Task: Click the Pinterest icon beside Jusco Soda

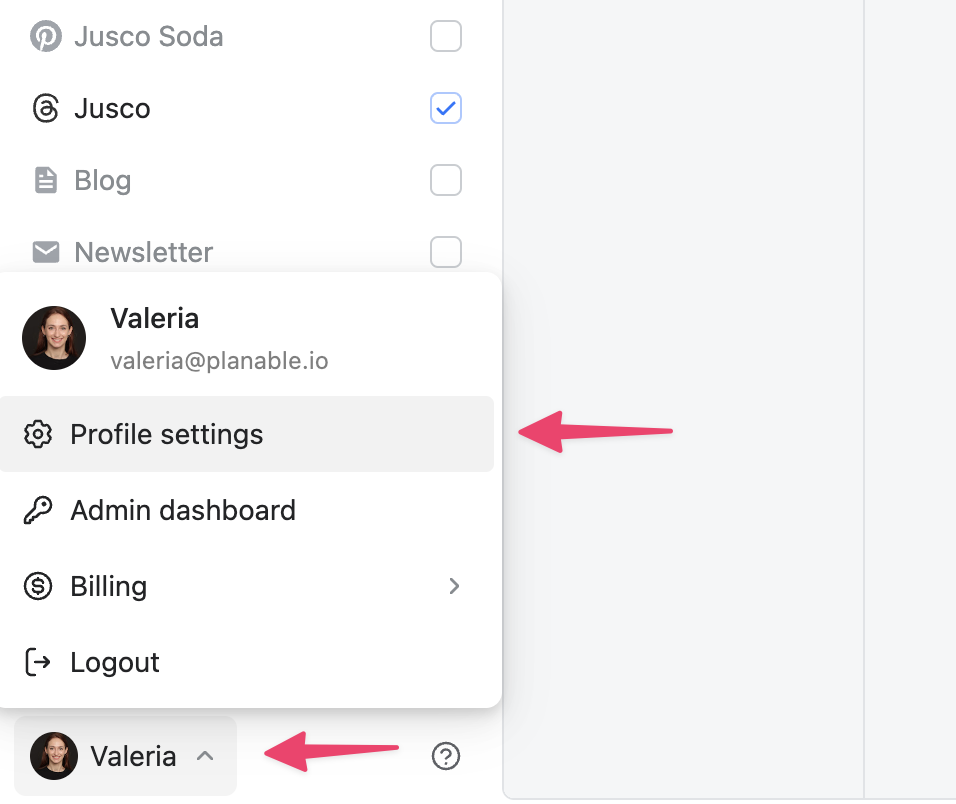Action: coord(45,37)
